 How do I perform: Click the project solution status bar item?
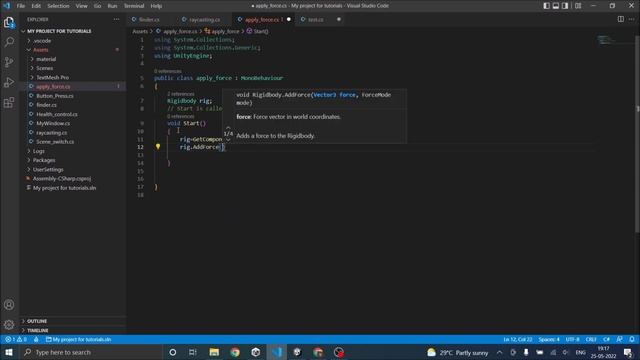[x=78, y=339]
